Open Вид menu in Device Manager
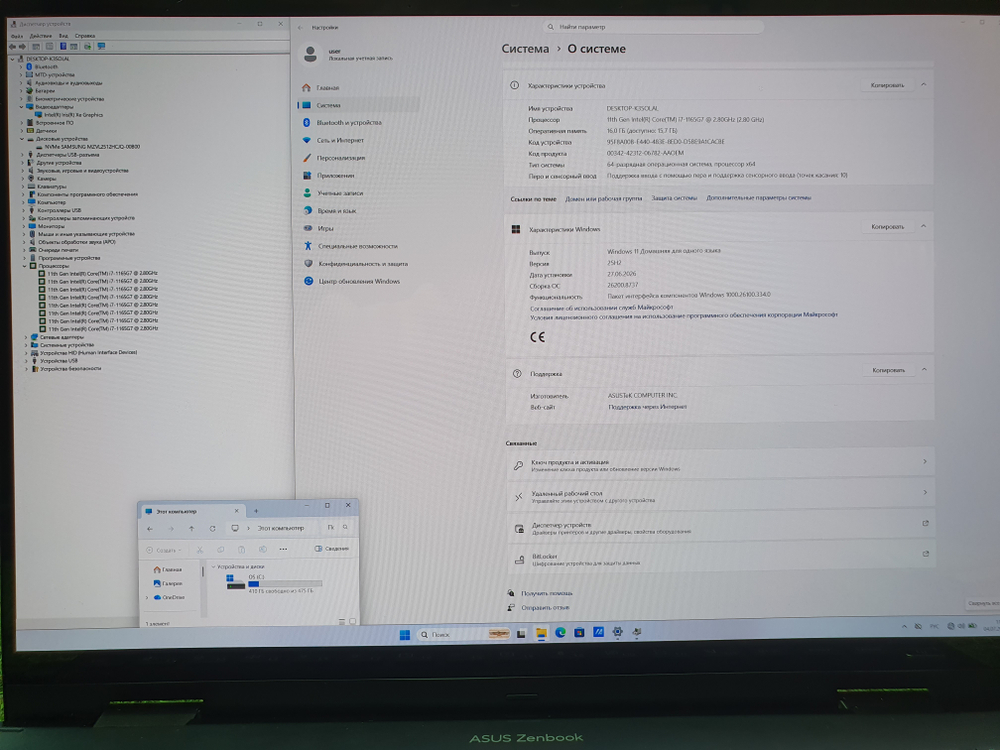The image size is (1000, 750). (64, 36)
